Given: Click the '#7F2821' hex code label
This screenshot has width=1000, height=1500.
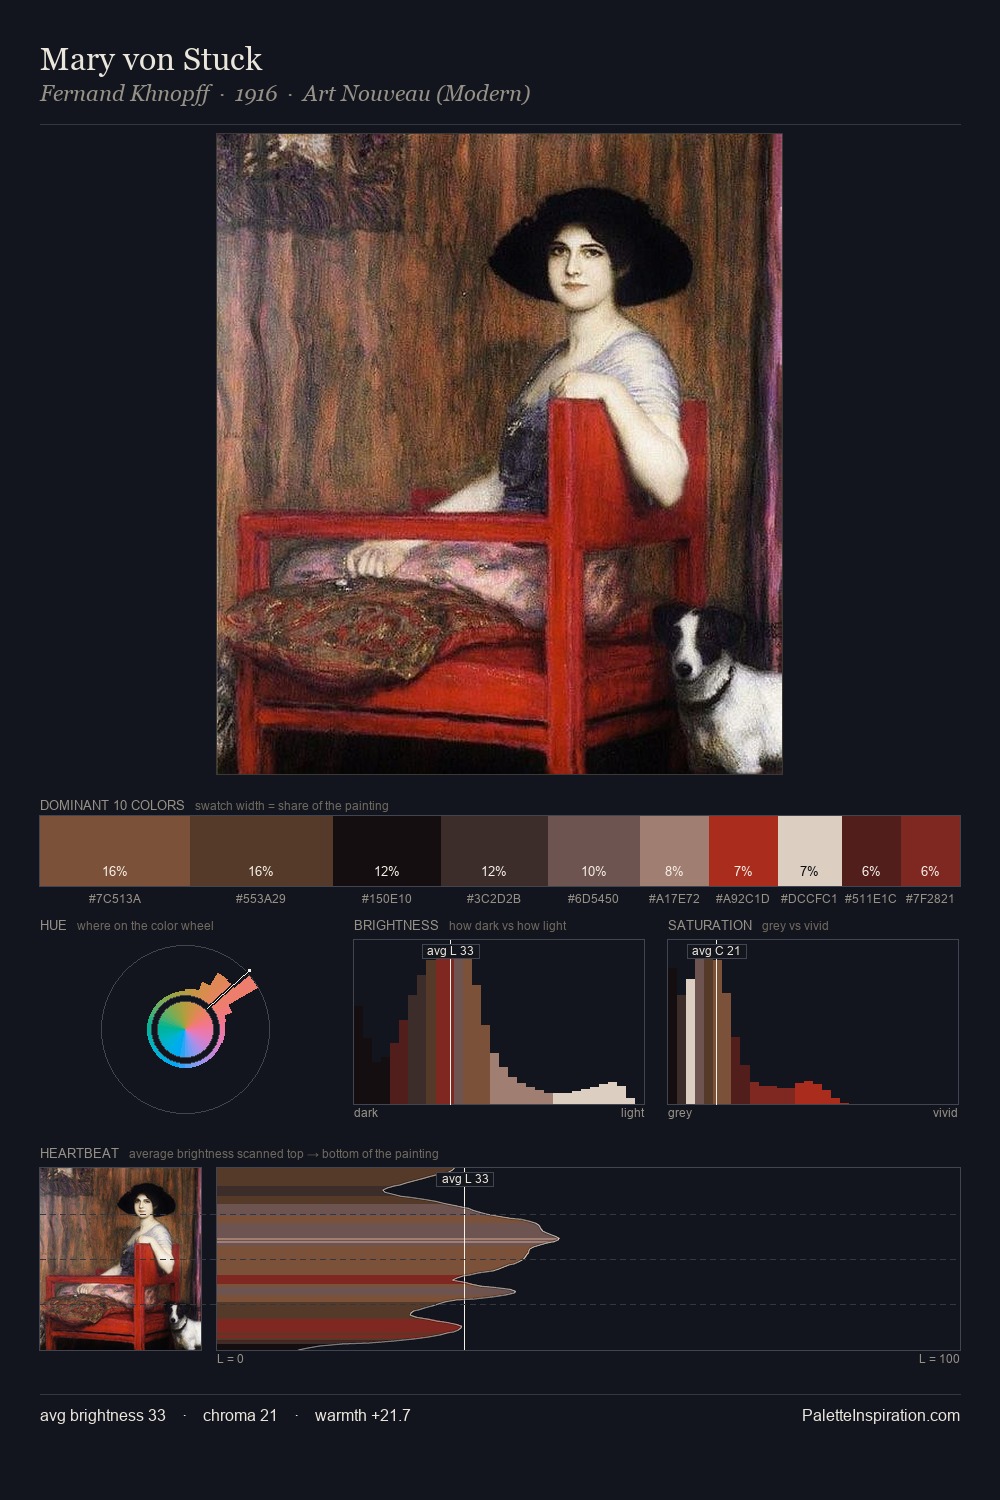Looking at the screenshot, I should (930, 898).
